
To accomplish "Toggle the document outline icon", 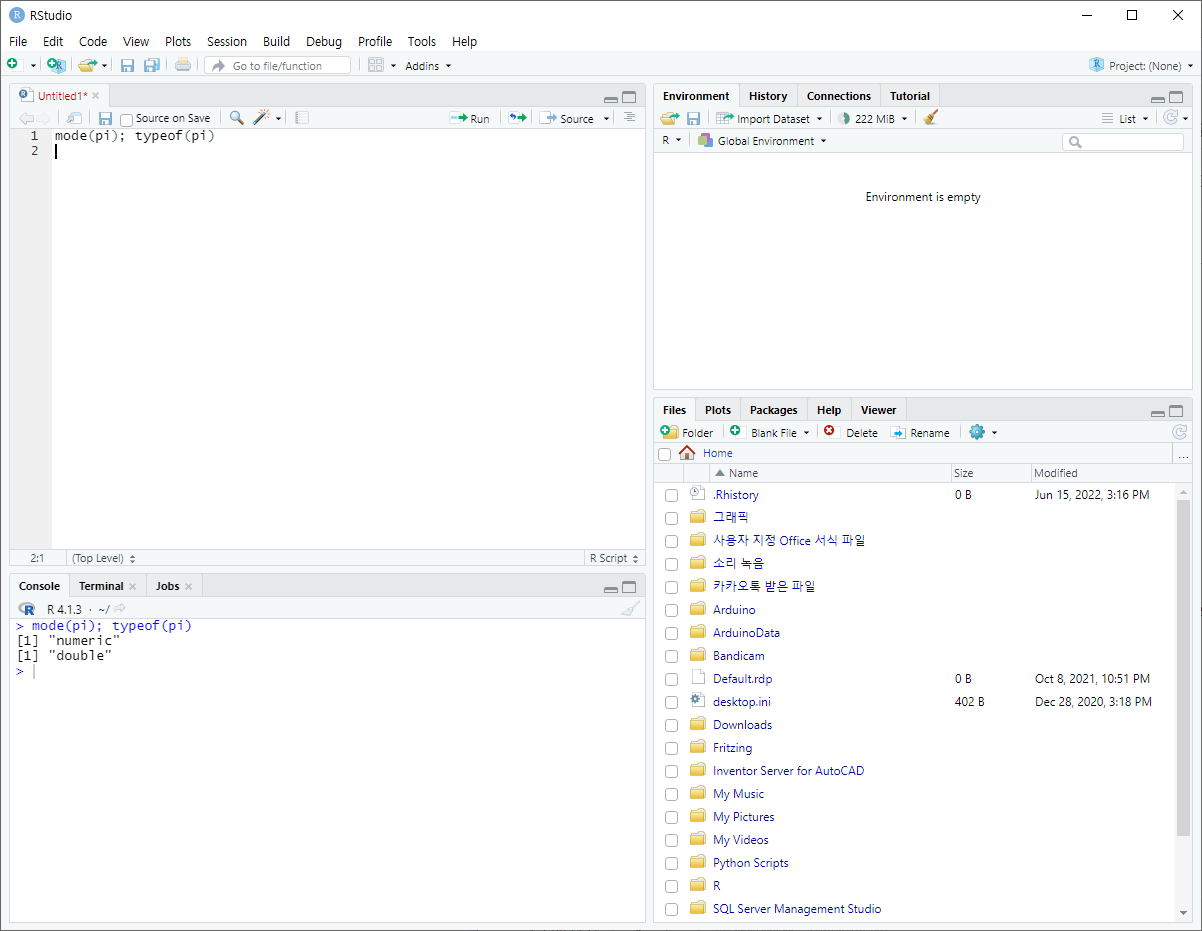I will click(x=629, y=117).
